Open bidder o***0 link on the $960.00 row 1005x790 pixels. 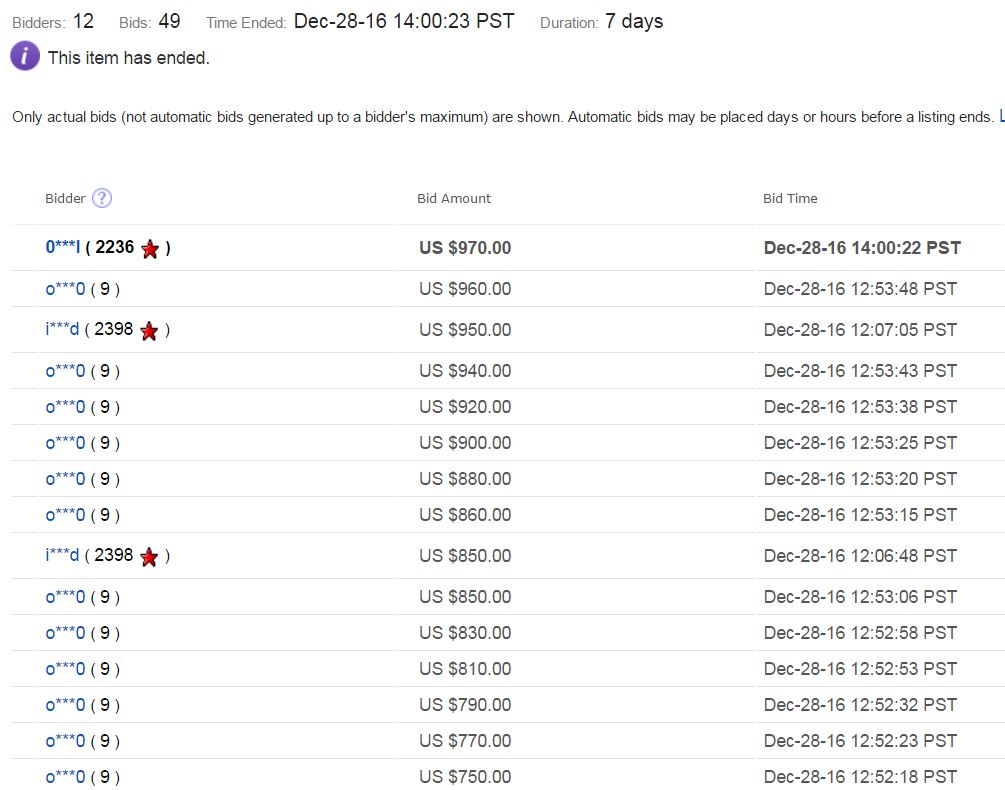65,289
